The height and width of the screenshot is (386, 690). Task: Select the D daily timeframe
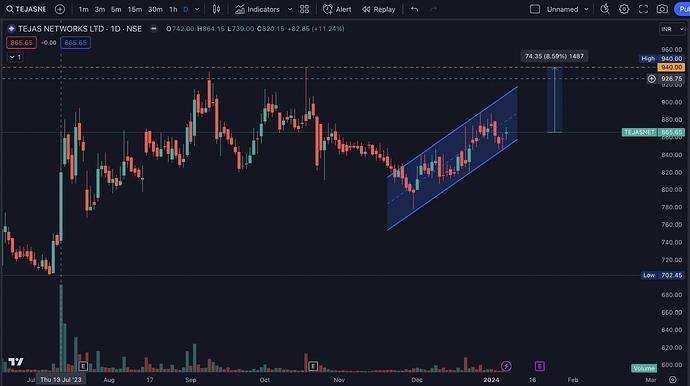pyautogui.click(x=186, y=9)
